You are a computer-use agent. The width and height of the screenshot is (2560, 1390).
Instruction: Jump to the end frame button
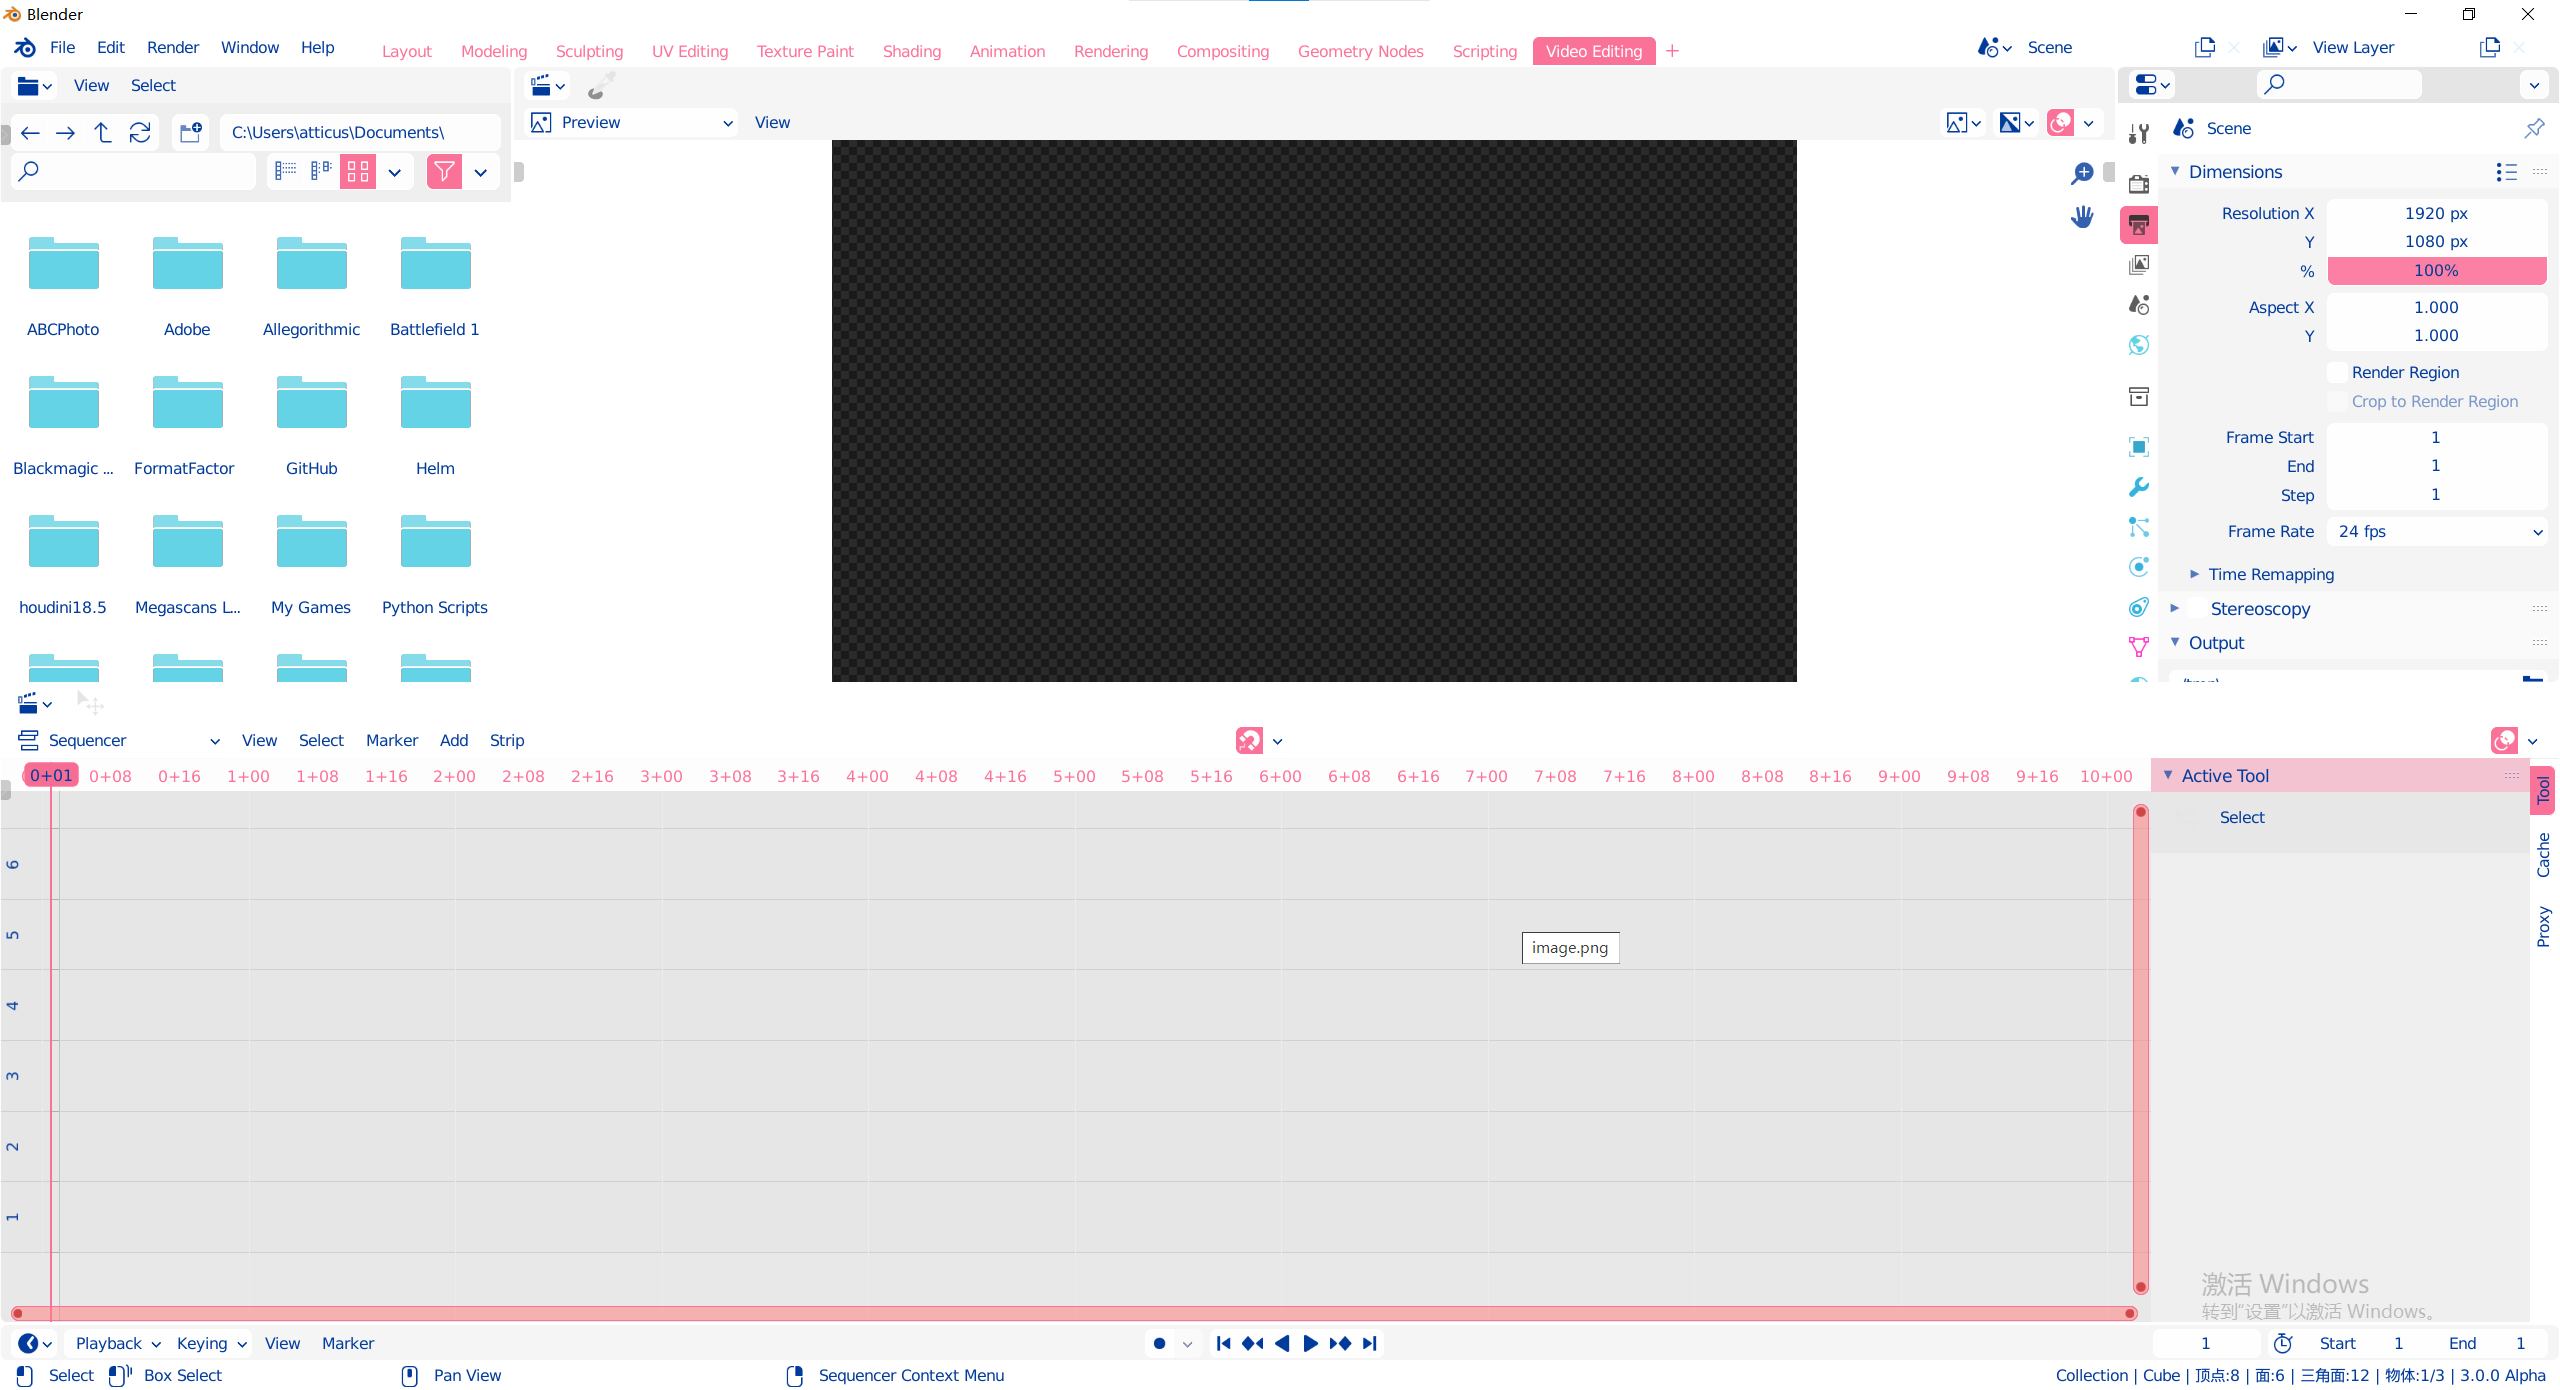pyautogui.click(x=1370, y=1343)
